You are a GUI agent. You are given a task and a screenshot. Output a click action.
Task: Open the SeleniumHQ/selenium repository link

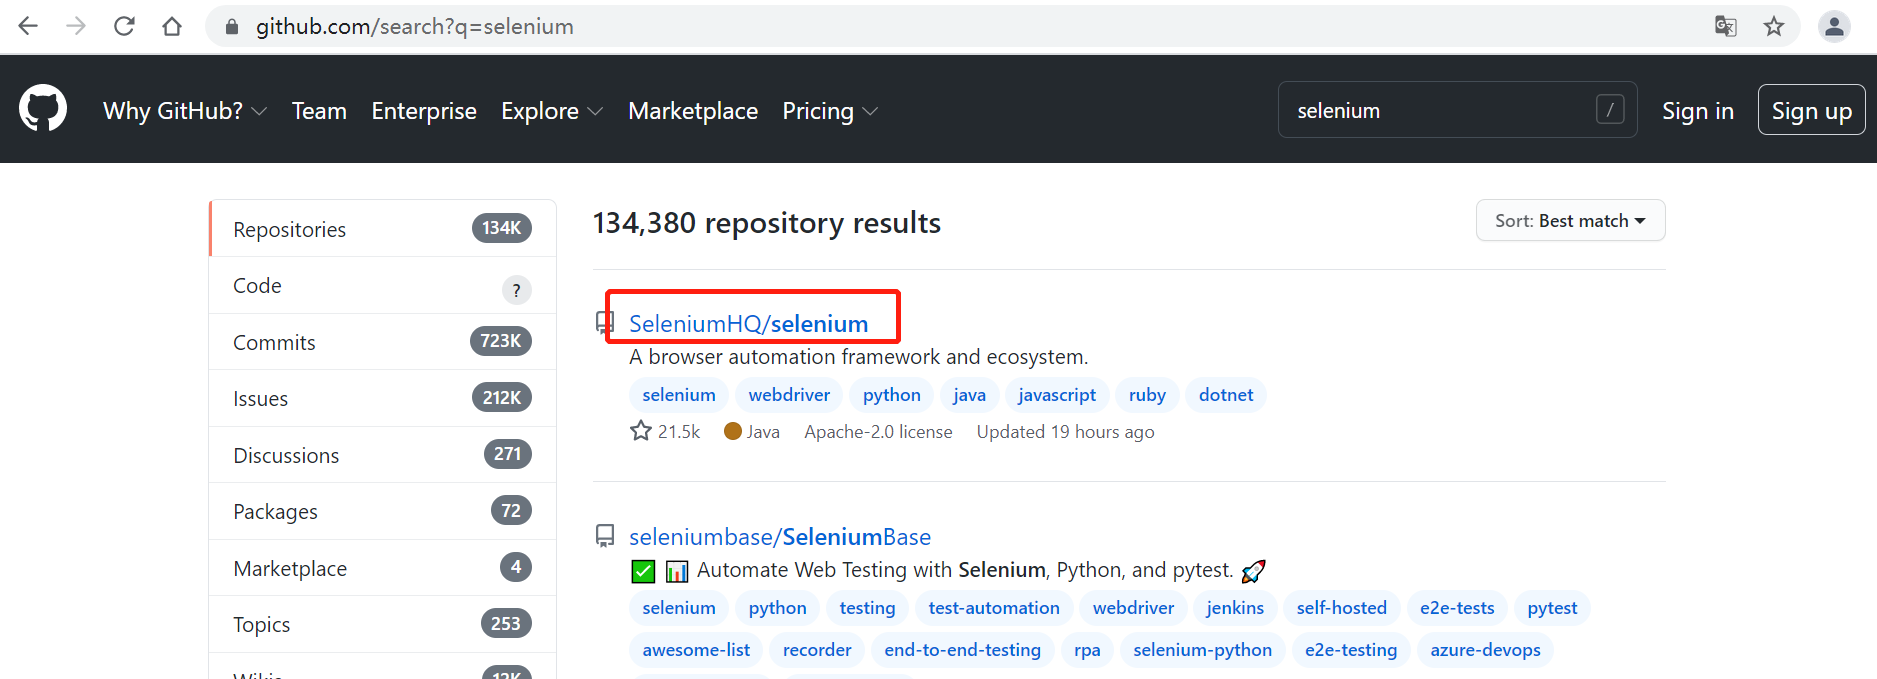point(748,323)
